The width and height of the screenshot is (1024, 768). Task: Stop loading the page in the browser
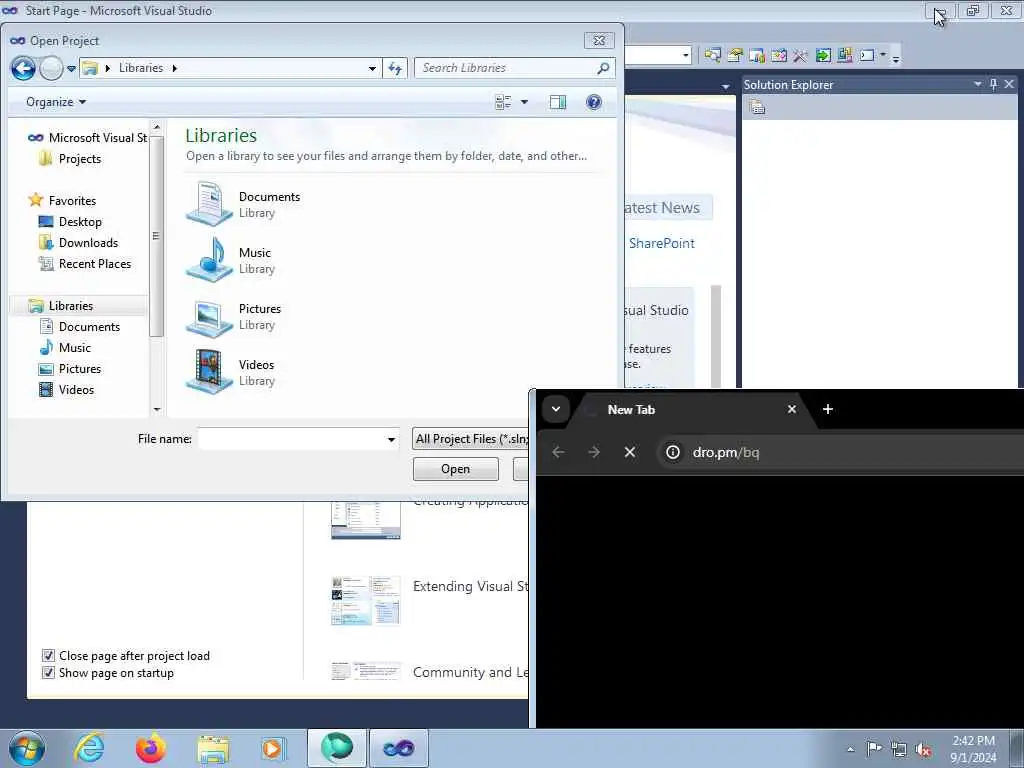coord(630,452)
